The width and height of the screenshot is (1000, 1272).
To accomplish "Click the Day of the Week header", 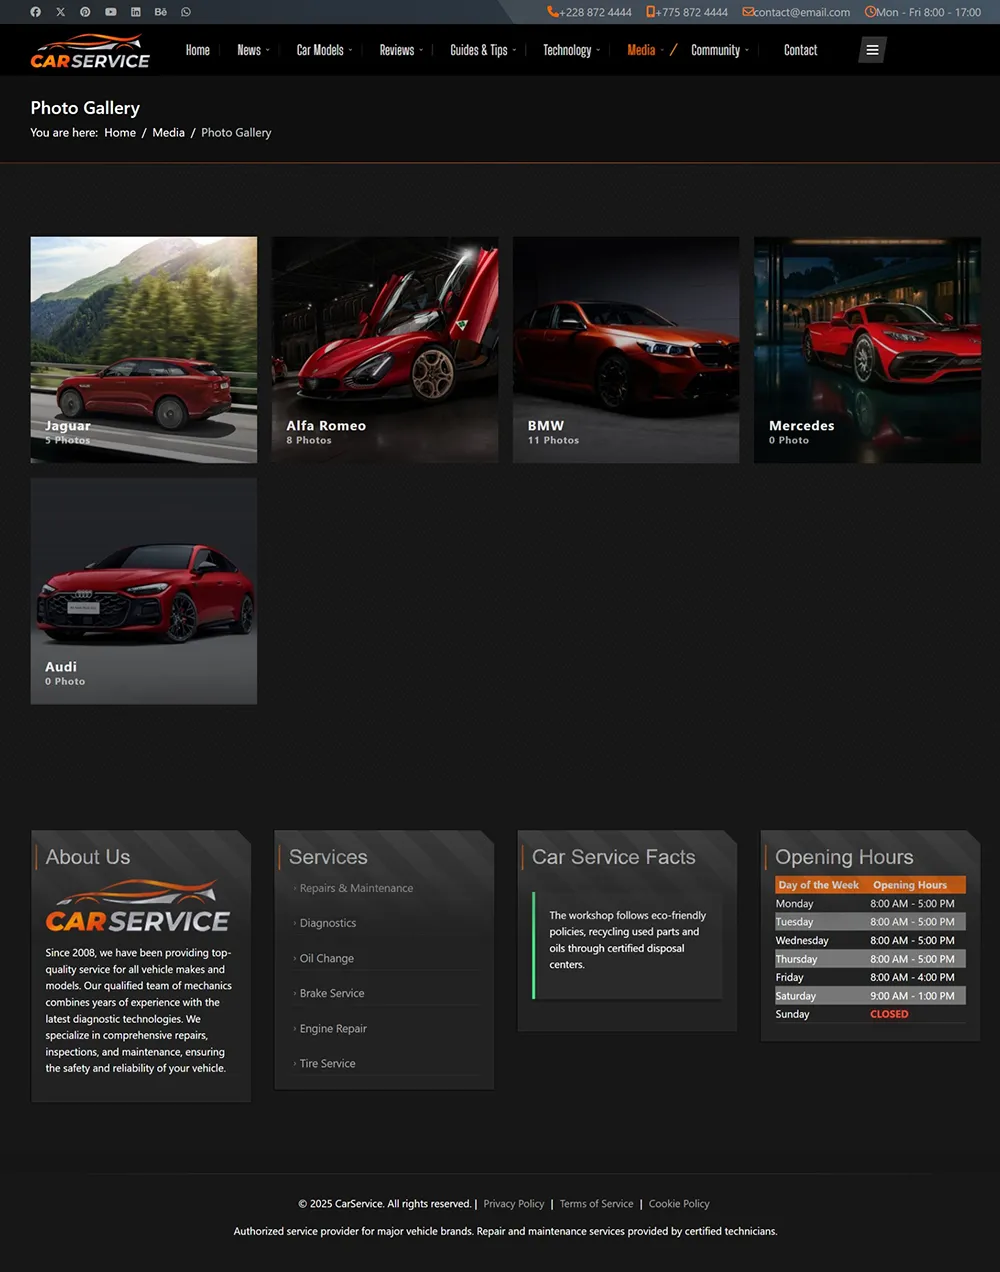I will (x=819, y=885).
